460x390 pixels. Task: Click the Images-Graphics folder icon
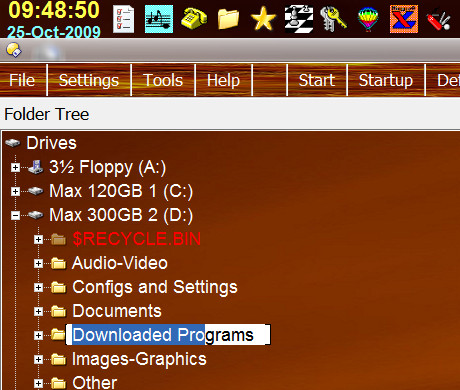coord(59,359)
